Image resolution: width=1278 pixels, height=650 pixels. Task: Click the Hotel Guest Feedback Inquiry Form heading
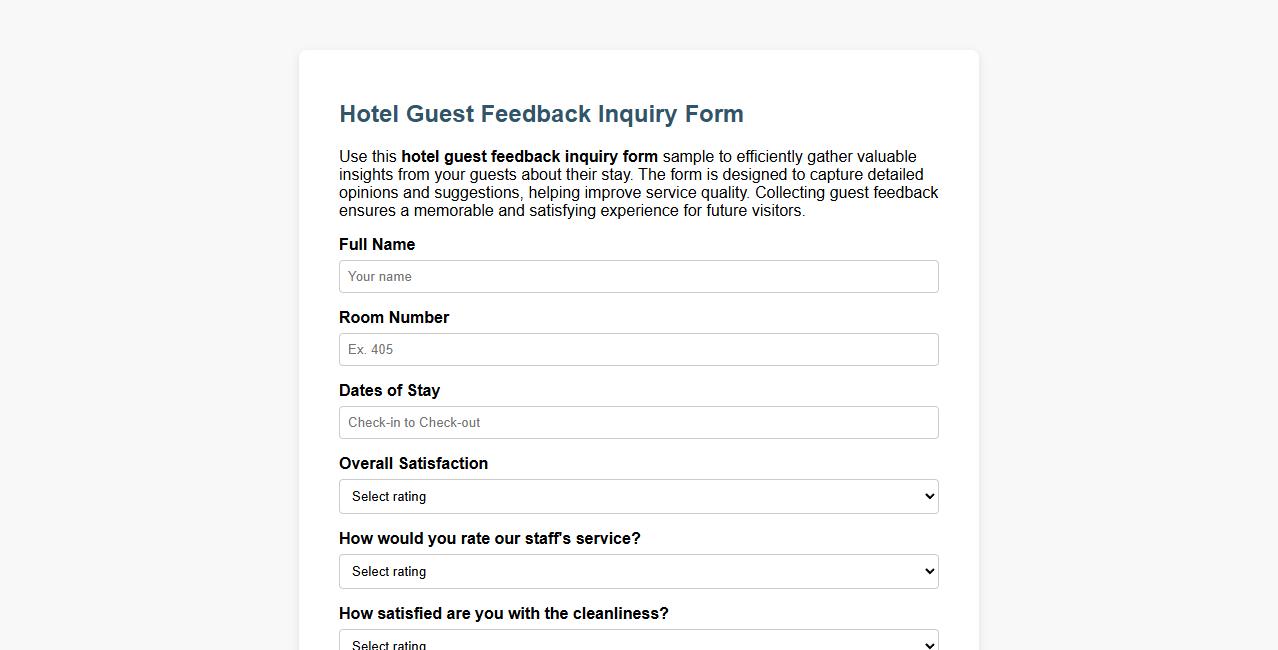(541, 113)
